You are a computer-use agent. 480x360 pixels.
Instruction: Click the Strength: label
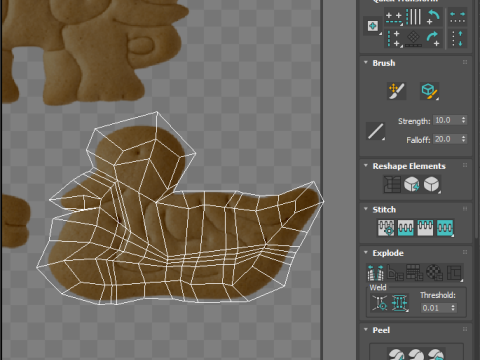coord(414,121)
